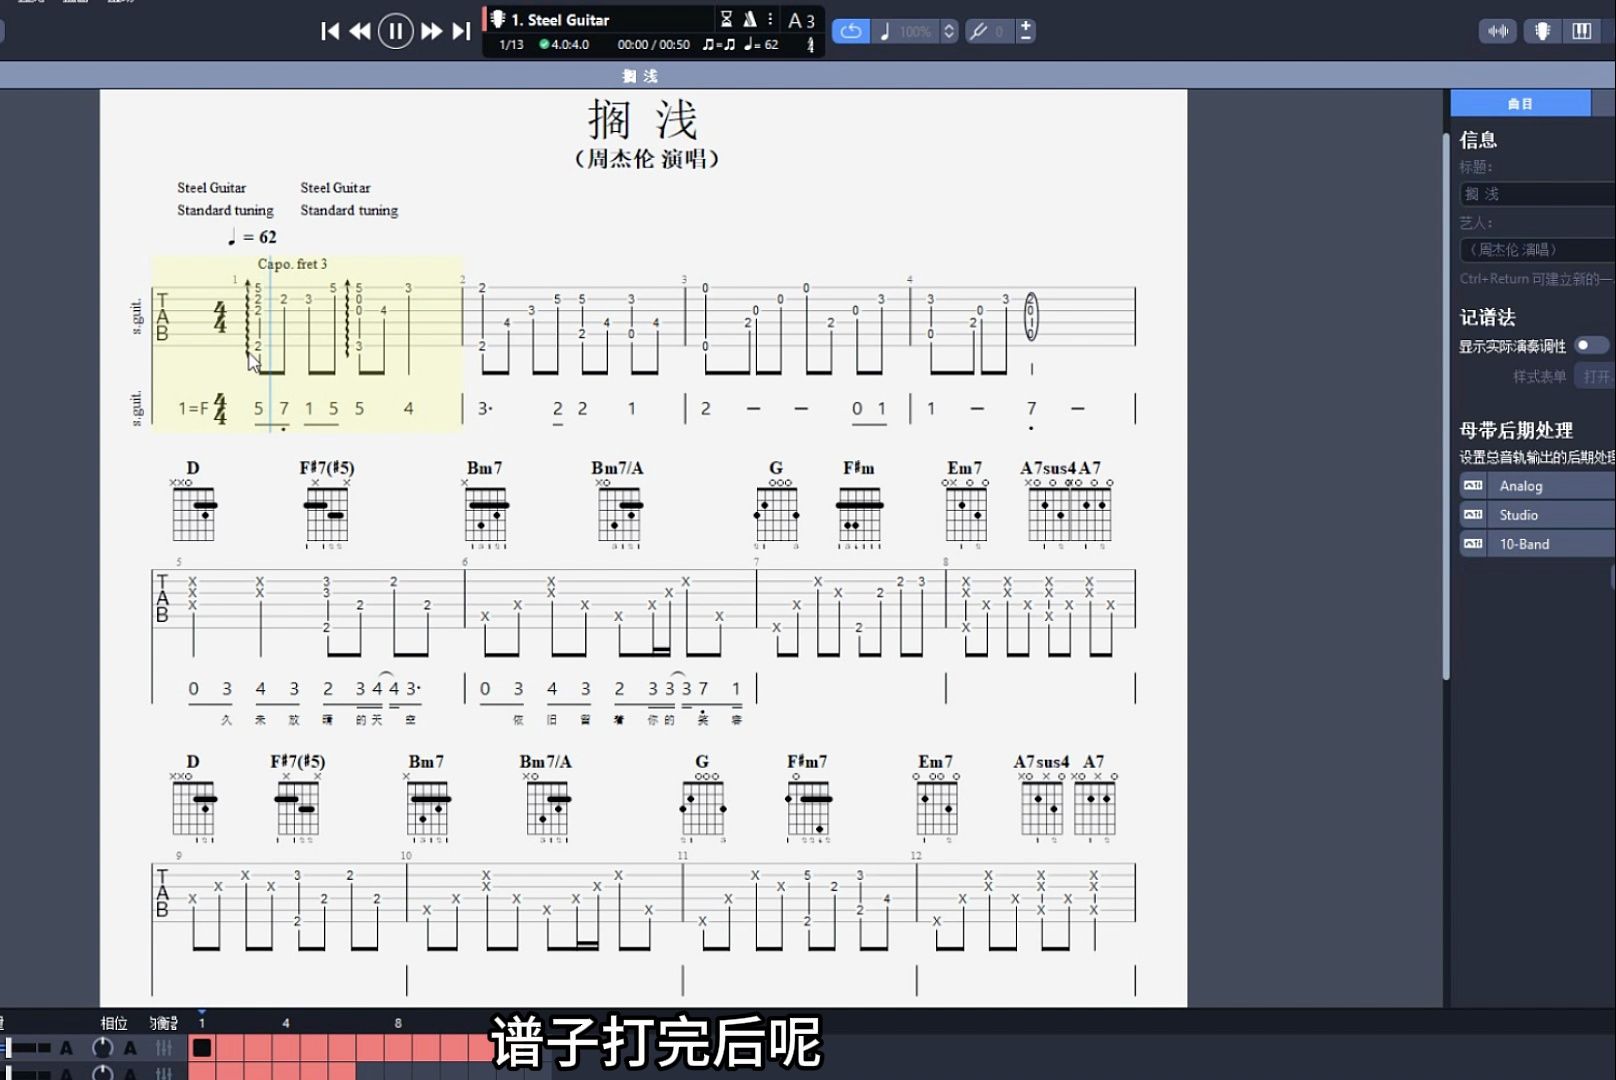Click the inspector panel scrollbar
Viewport: 1616px width, 1080px height.
[x=1446, y=405]
